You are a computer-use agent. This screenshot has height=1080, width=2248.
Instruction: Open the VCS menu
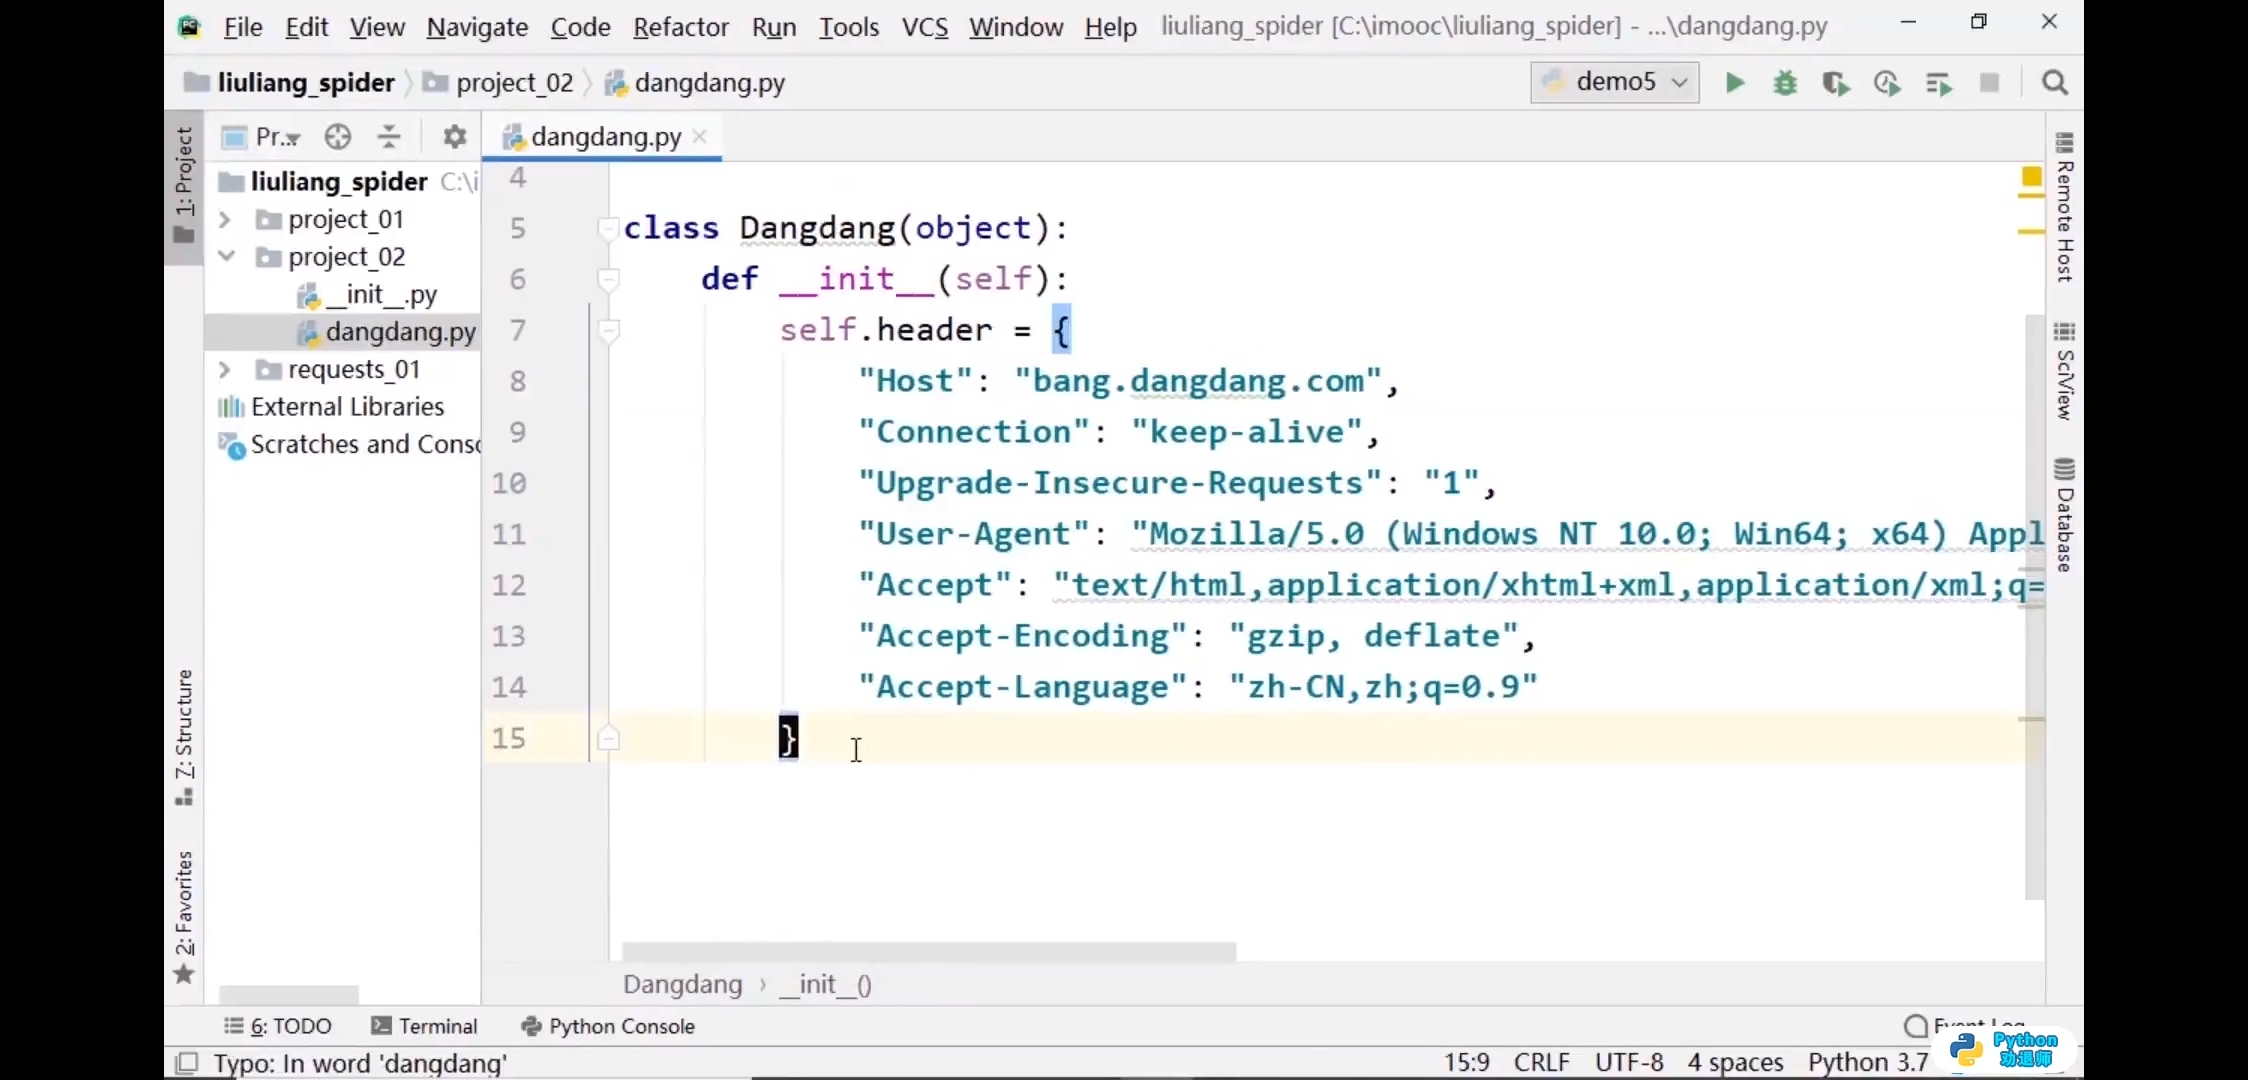coord(925,27)
